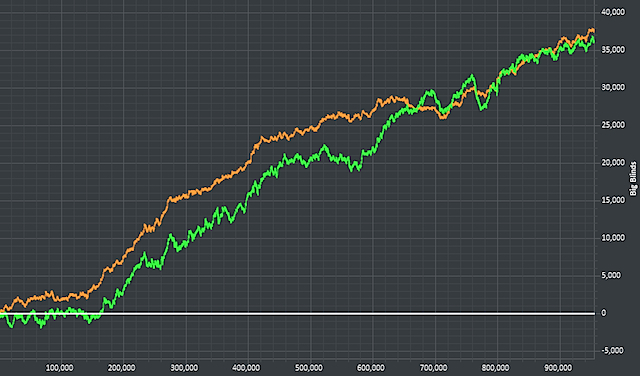Click the 25,000 y-axis label

coord(613,125)
